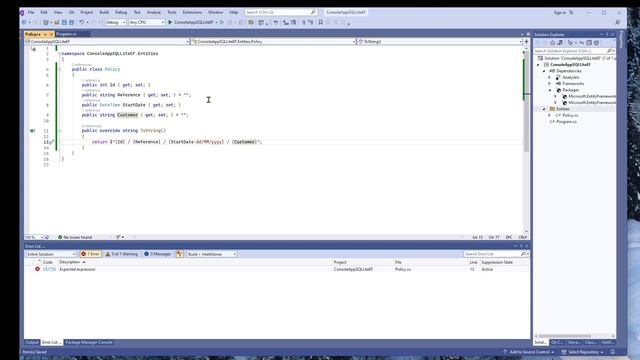Image resolution: width=640 pixels, height=360 pixels.
Task: Open the Debug menu
Action: tap(121, 12)
